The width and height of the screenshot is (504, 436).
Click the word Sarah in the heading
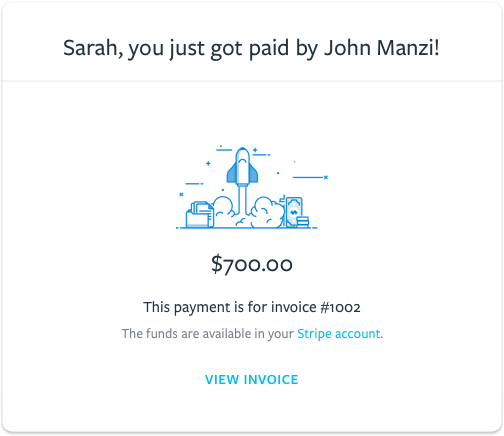[90, 48]
